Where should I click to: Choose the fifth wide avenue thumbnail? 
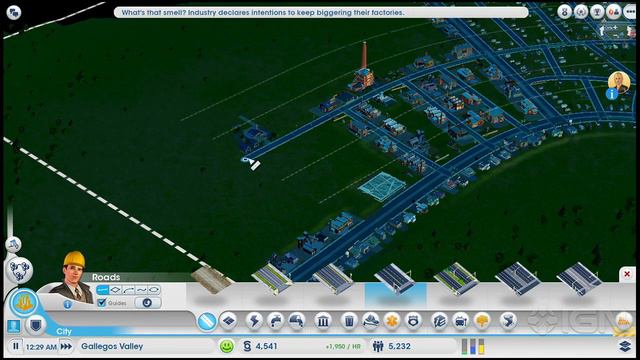pos(517,278)
